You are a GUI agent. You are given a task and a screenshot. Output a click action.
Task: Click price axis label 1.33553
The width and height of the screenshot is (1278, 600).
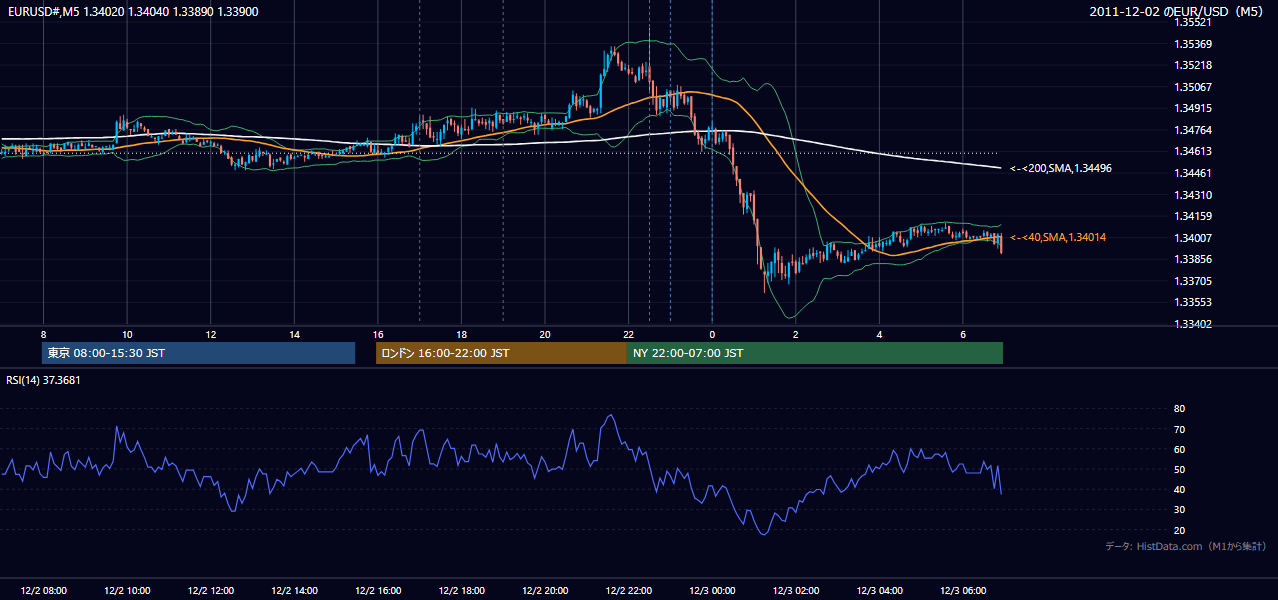coord(1194,302)
